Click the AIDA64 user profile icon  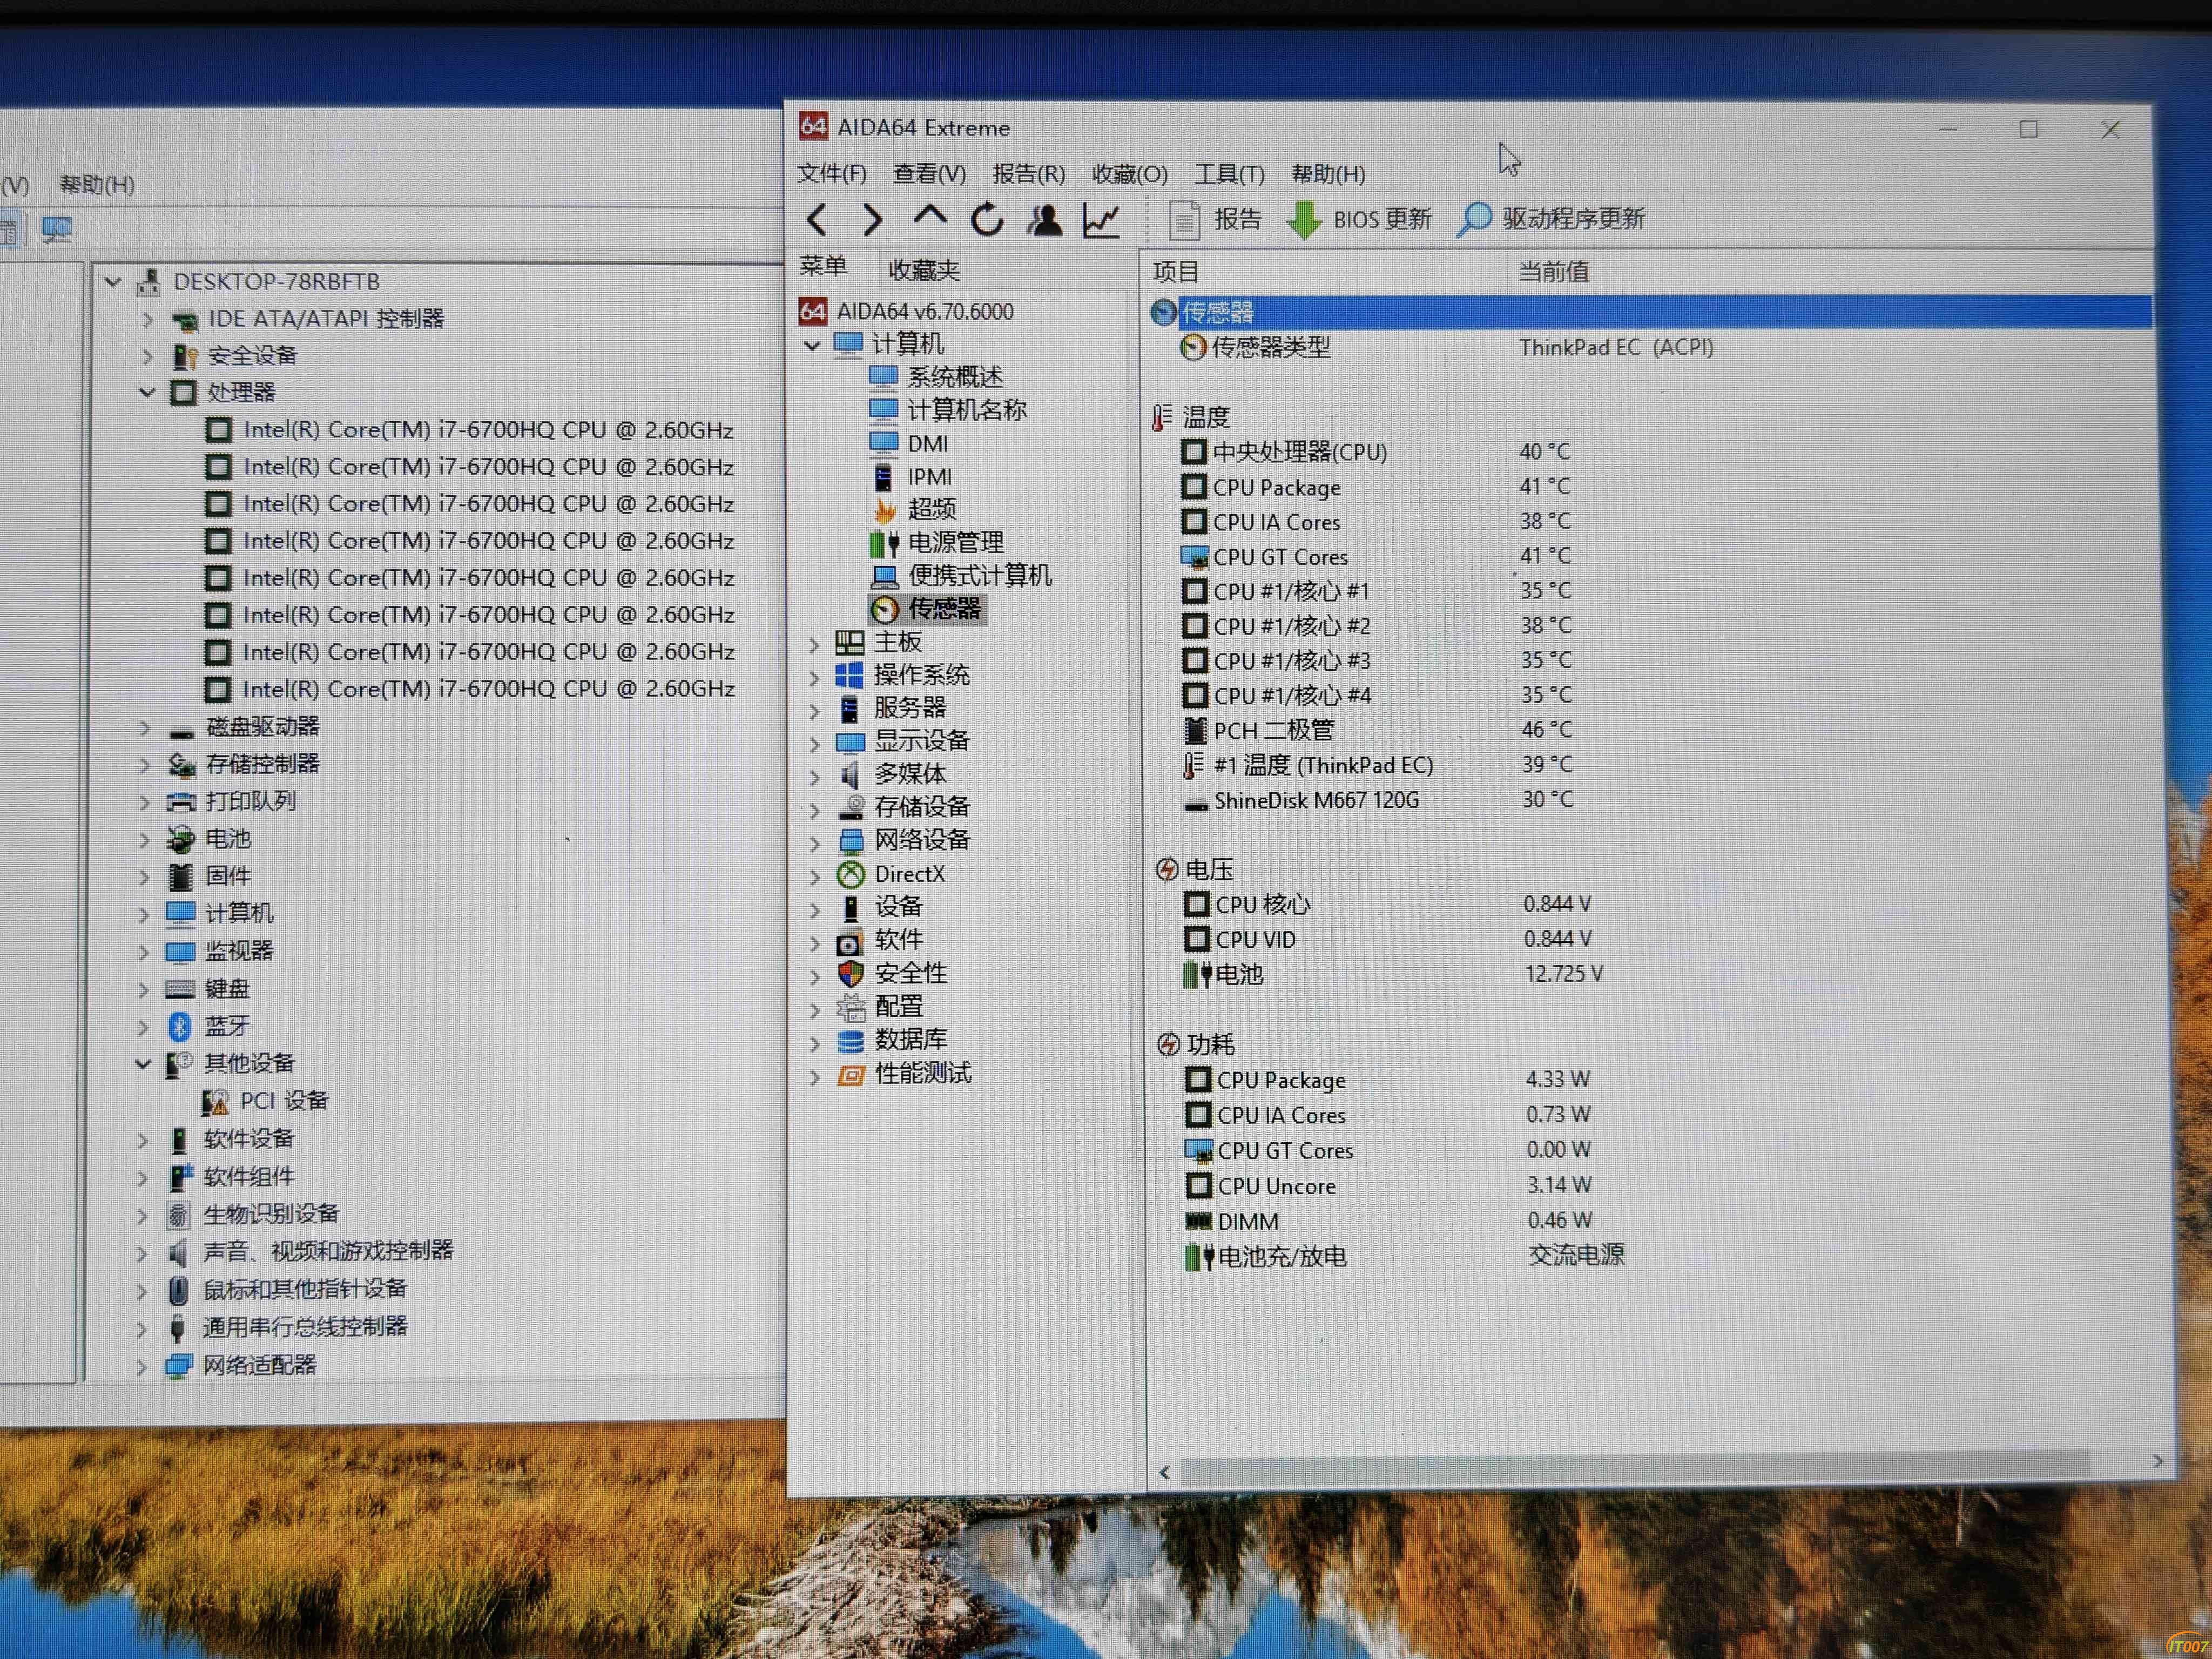[1045, 219]
